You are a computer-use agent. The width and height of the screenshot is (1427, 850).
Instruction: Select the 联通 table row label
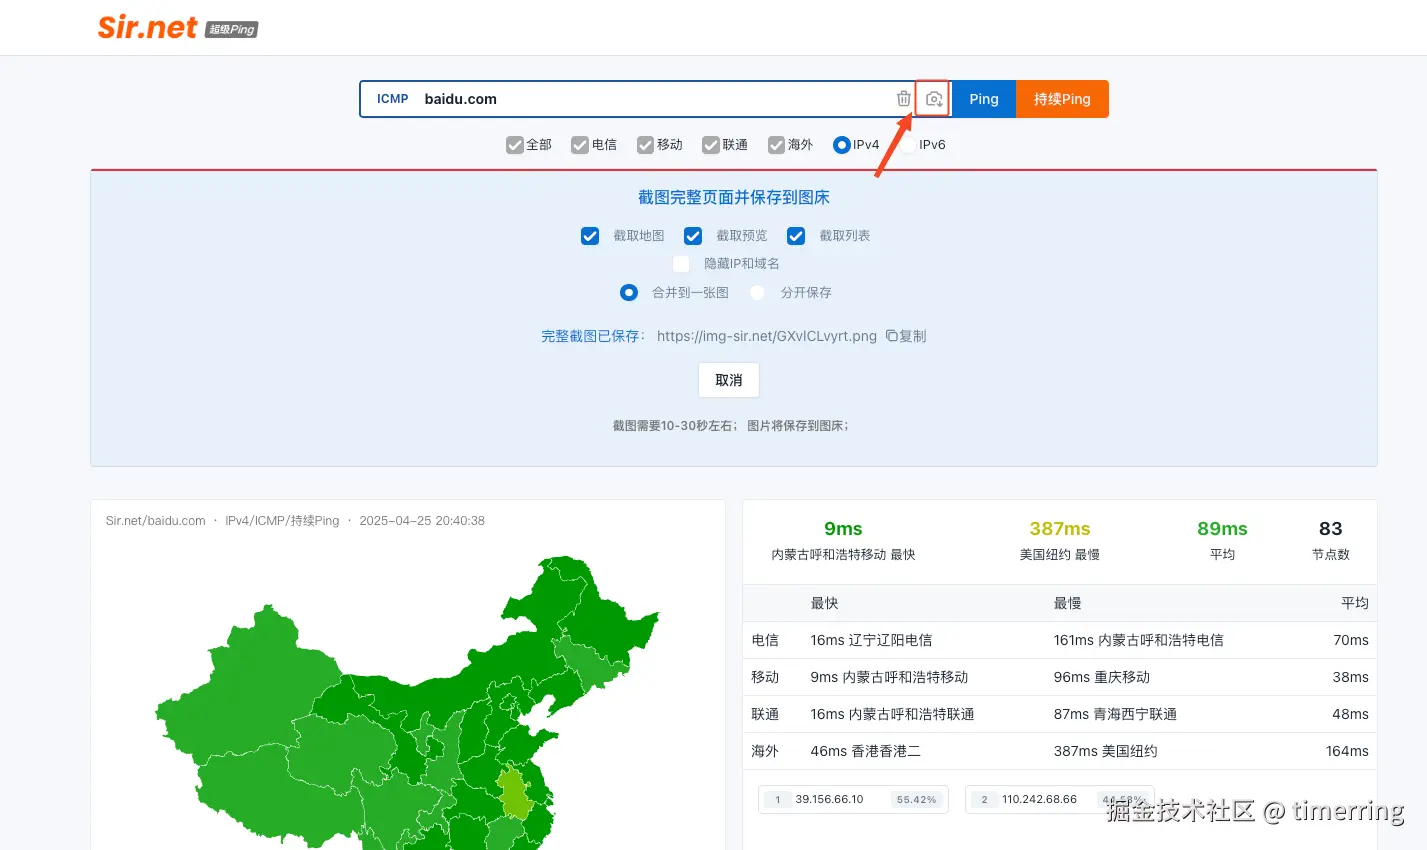click(x=765, y=714)
